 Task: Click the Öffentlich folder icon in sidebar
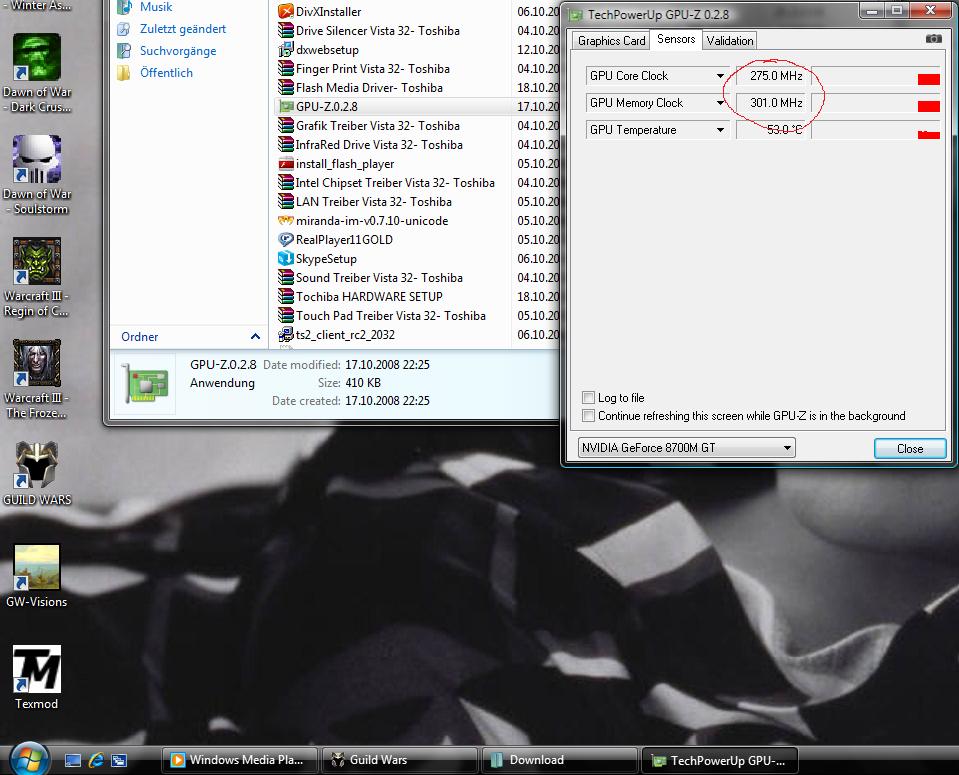pos(124,73)
